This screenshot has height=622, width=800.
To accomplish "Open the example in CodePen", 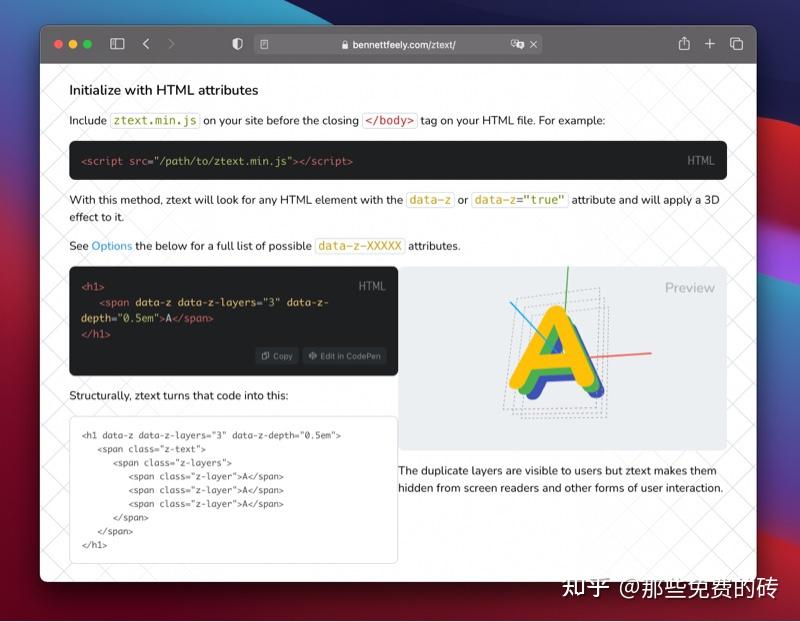I will 344,356.
